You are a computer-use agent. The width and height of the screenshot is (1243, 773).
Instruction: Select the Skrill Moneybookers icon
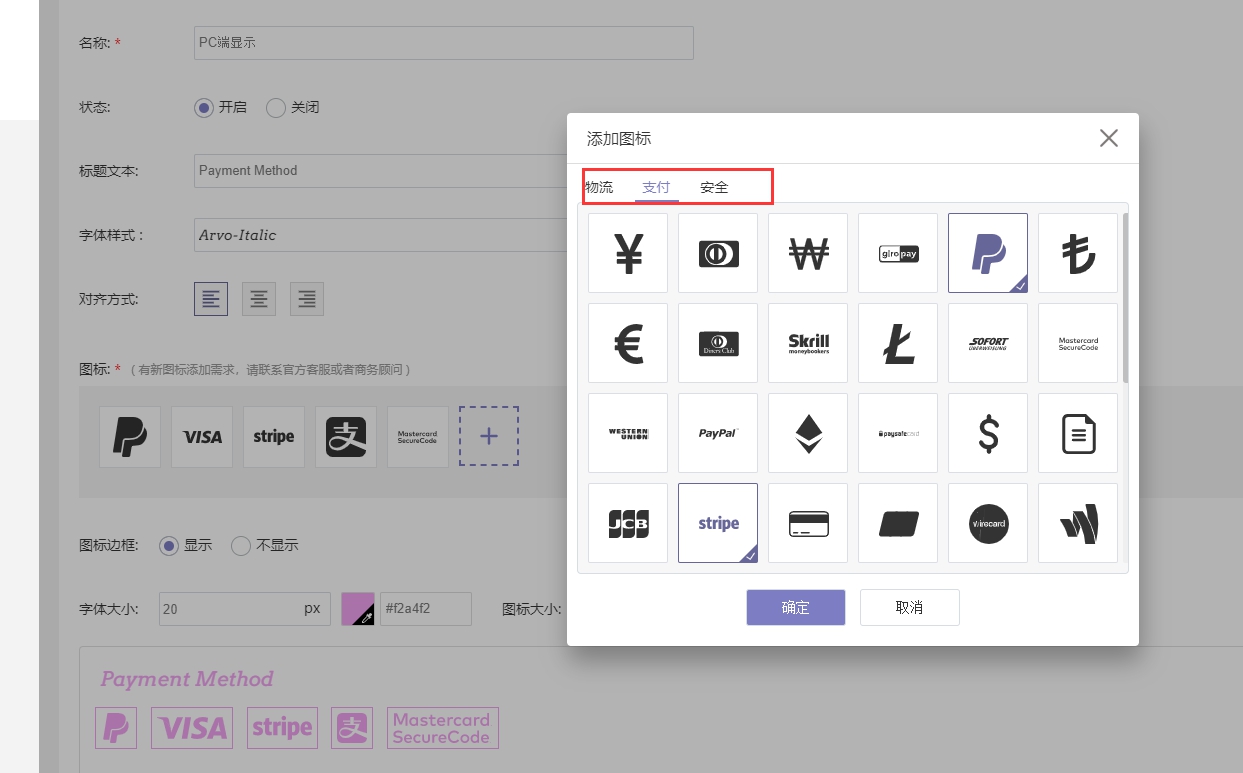(x=807, y=343)
